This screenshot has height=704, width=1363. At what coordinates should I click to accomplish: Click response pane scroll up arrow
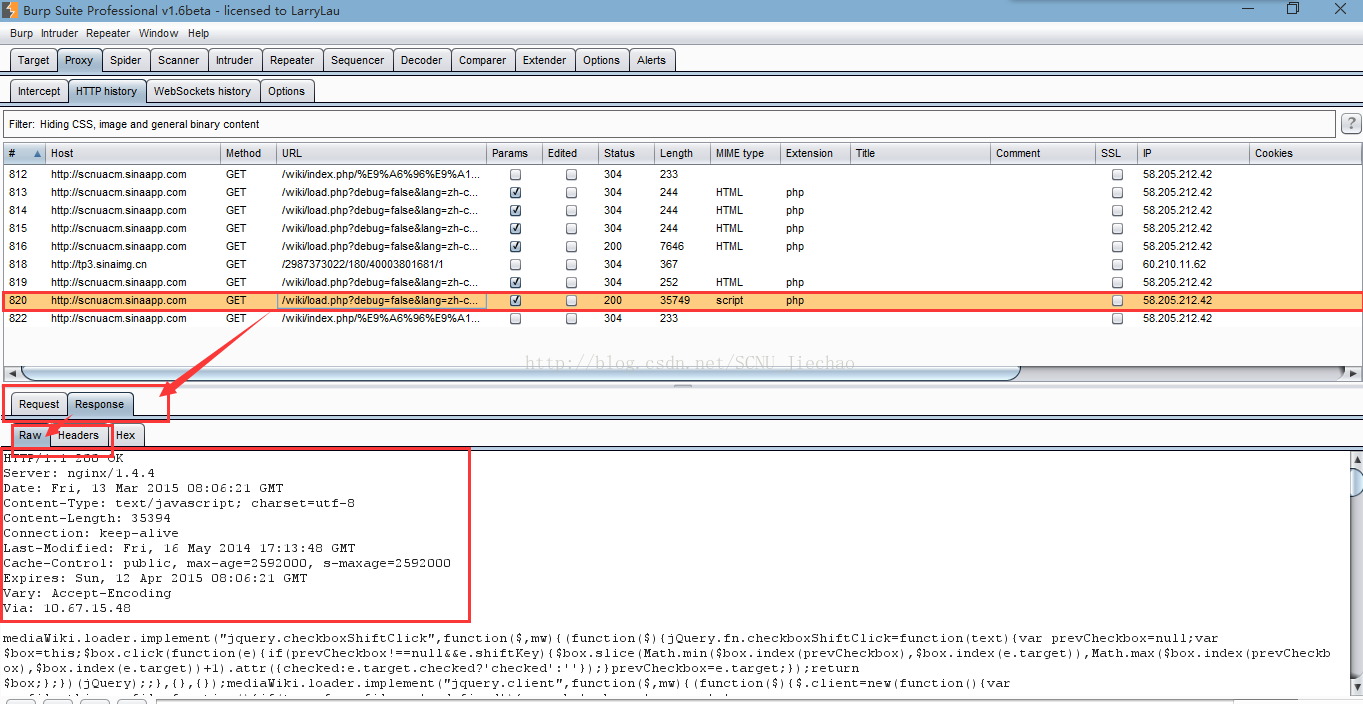[1356, 458]
